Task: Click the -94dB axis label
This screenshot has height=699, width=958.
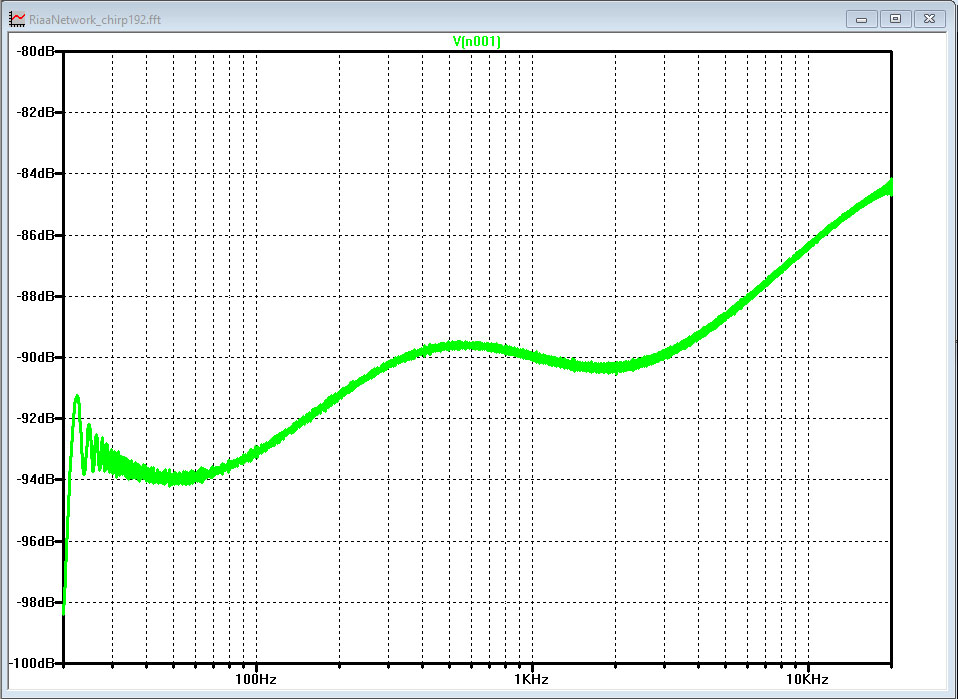Action: 35,480
